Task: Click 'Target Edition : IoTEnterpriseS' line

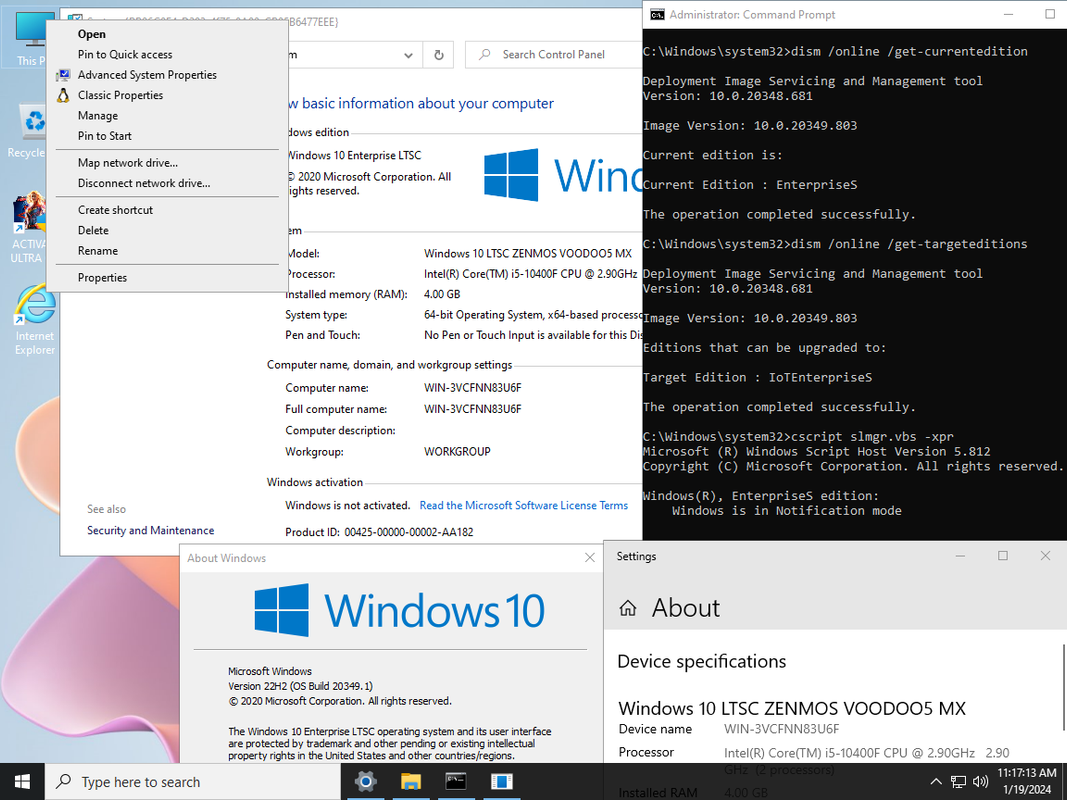Action: pyautogui.click(x=757, y=378)
